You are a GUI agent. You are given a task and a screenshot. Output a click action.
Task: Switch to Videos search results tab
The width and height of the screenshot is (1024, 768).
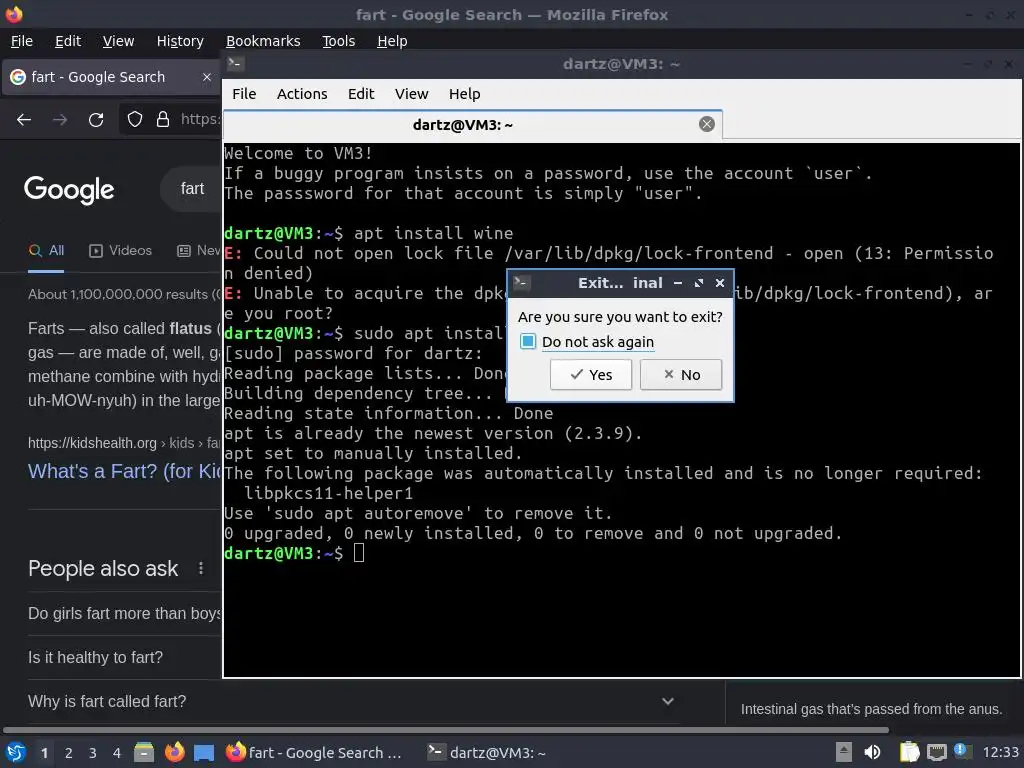(120, 251)
